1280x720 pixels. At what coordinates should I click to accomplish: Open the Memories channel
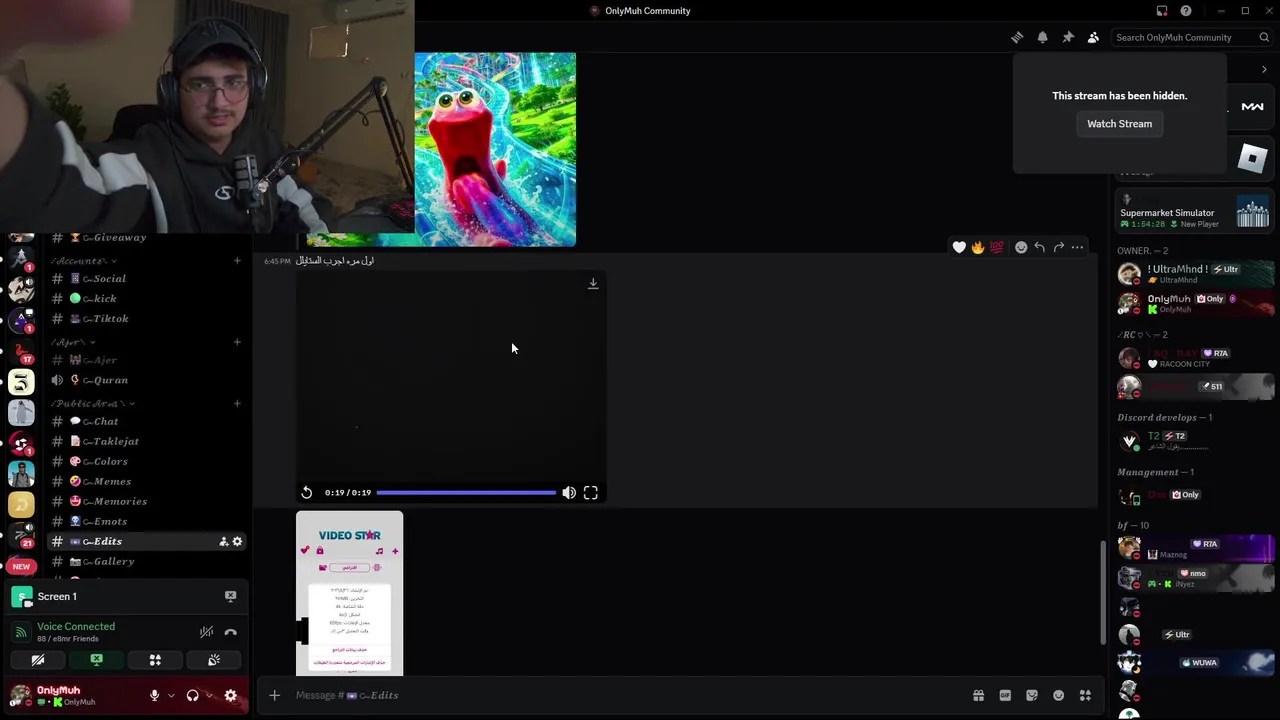[148, 501]
